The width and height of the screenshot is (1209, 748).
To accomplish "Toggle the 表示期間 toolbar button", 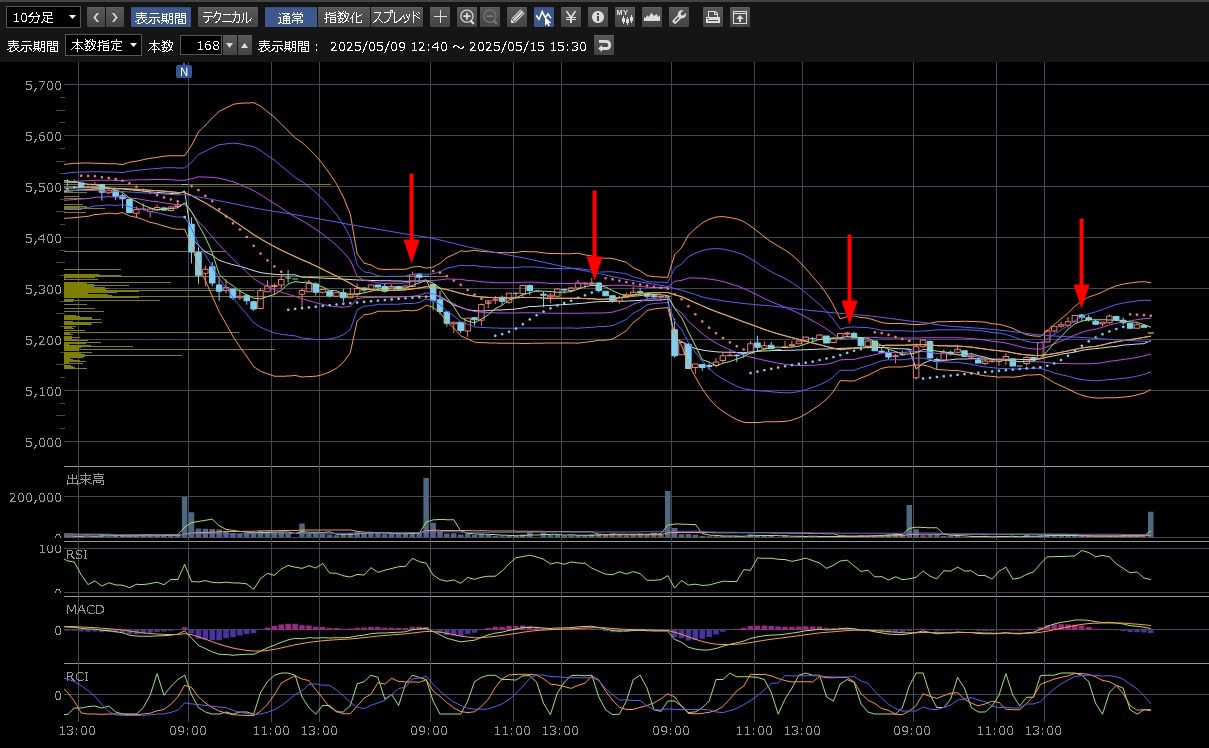I will (x=161, y=17).
